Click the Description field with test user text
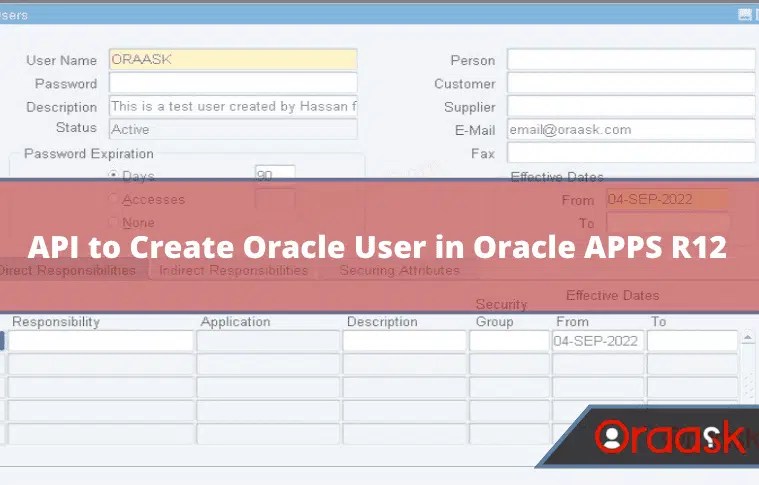759x485 pixels. click(x=233, y=106)
